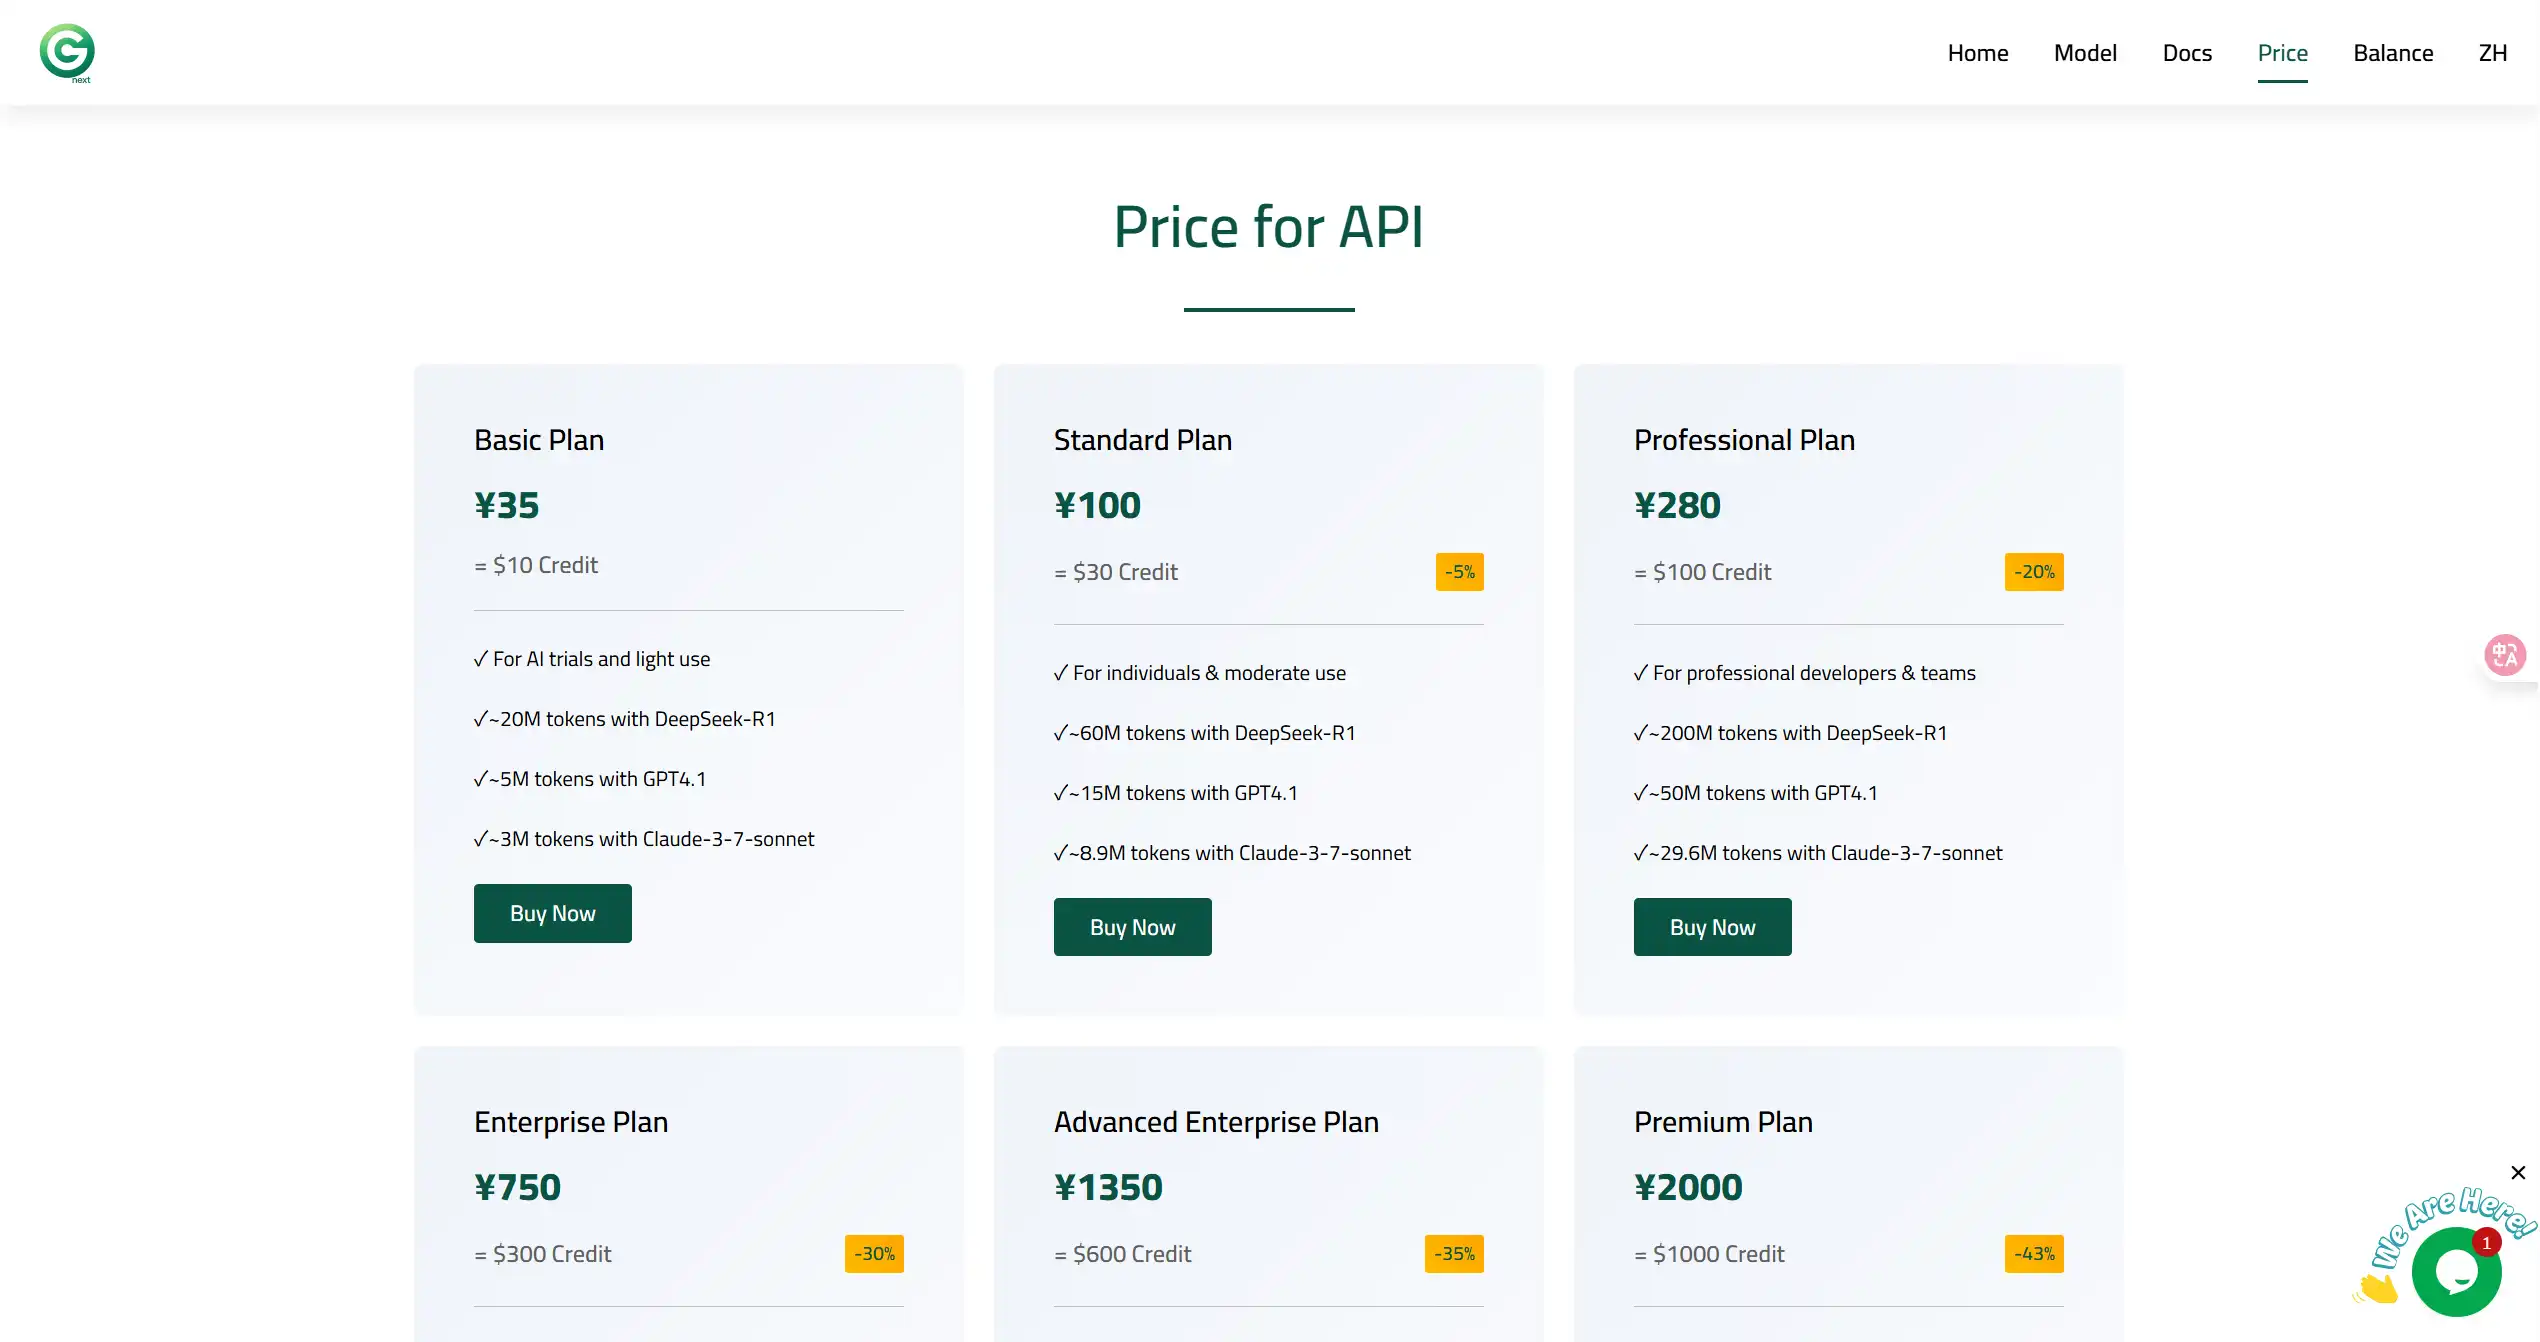Image resolution: width=2540 pixels, height=1342 pixels.
Task: Click the -35% discount badge
Action: [1454, 1254]
